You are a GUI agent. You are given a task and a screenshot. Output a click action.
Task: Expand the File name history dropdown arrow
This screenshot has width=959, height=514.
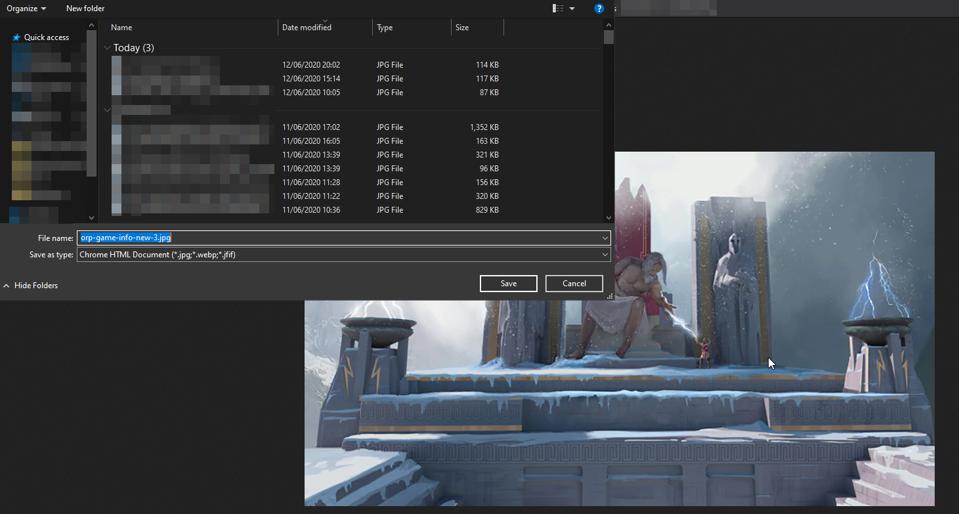(x=604, y=238)
